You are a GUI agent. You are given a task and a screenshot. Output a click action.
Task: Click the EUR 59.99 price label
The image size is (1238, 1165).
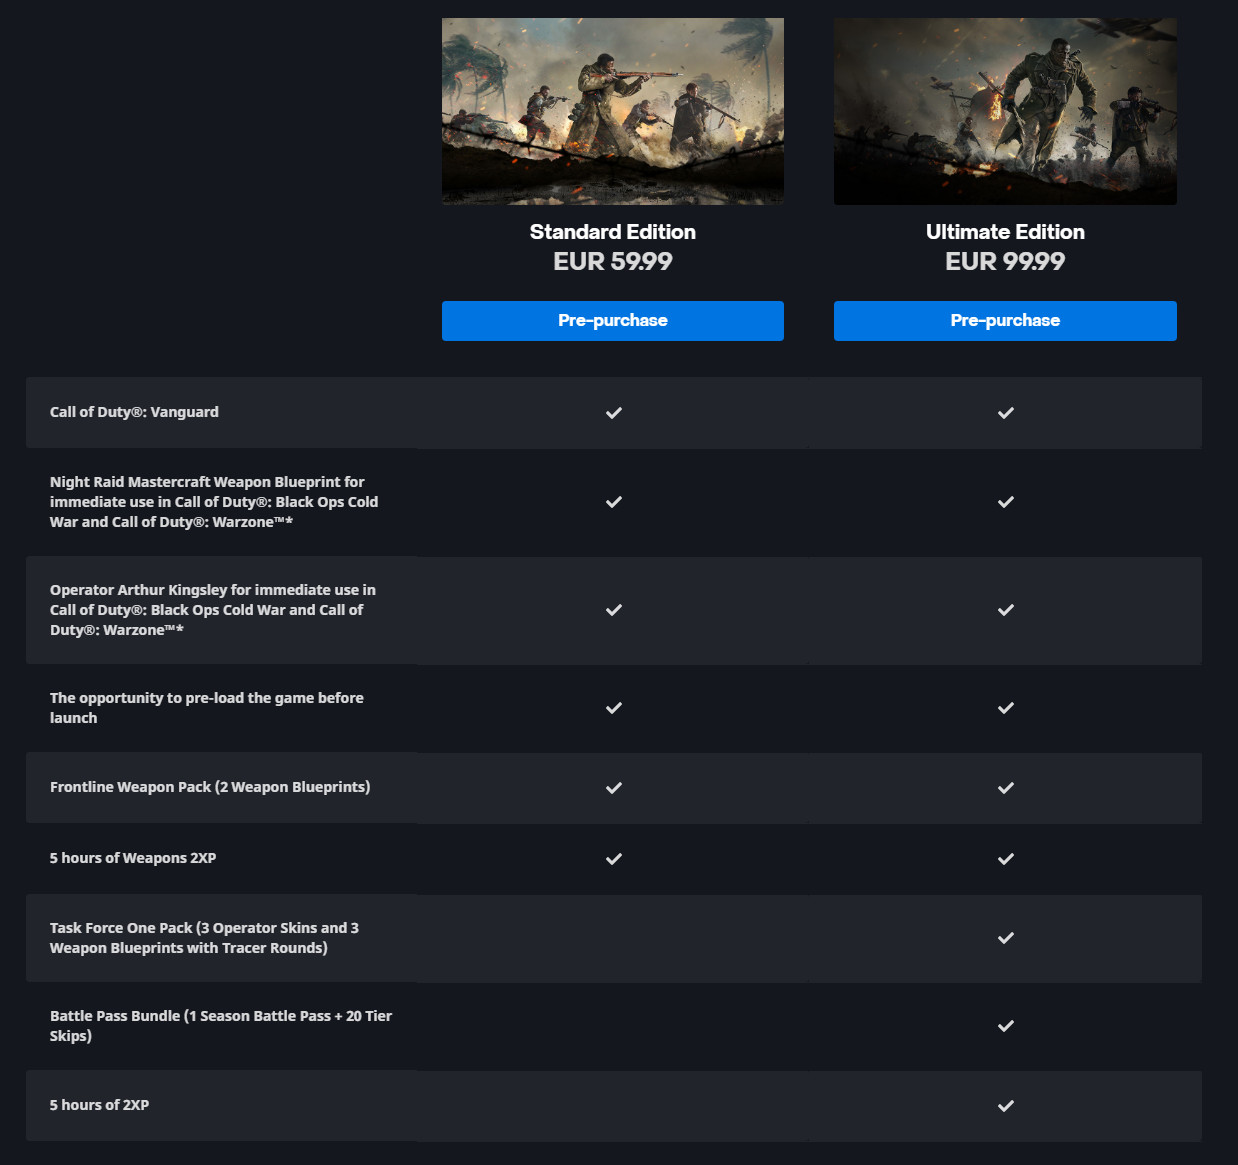[612, 262]
